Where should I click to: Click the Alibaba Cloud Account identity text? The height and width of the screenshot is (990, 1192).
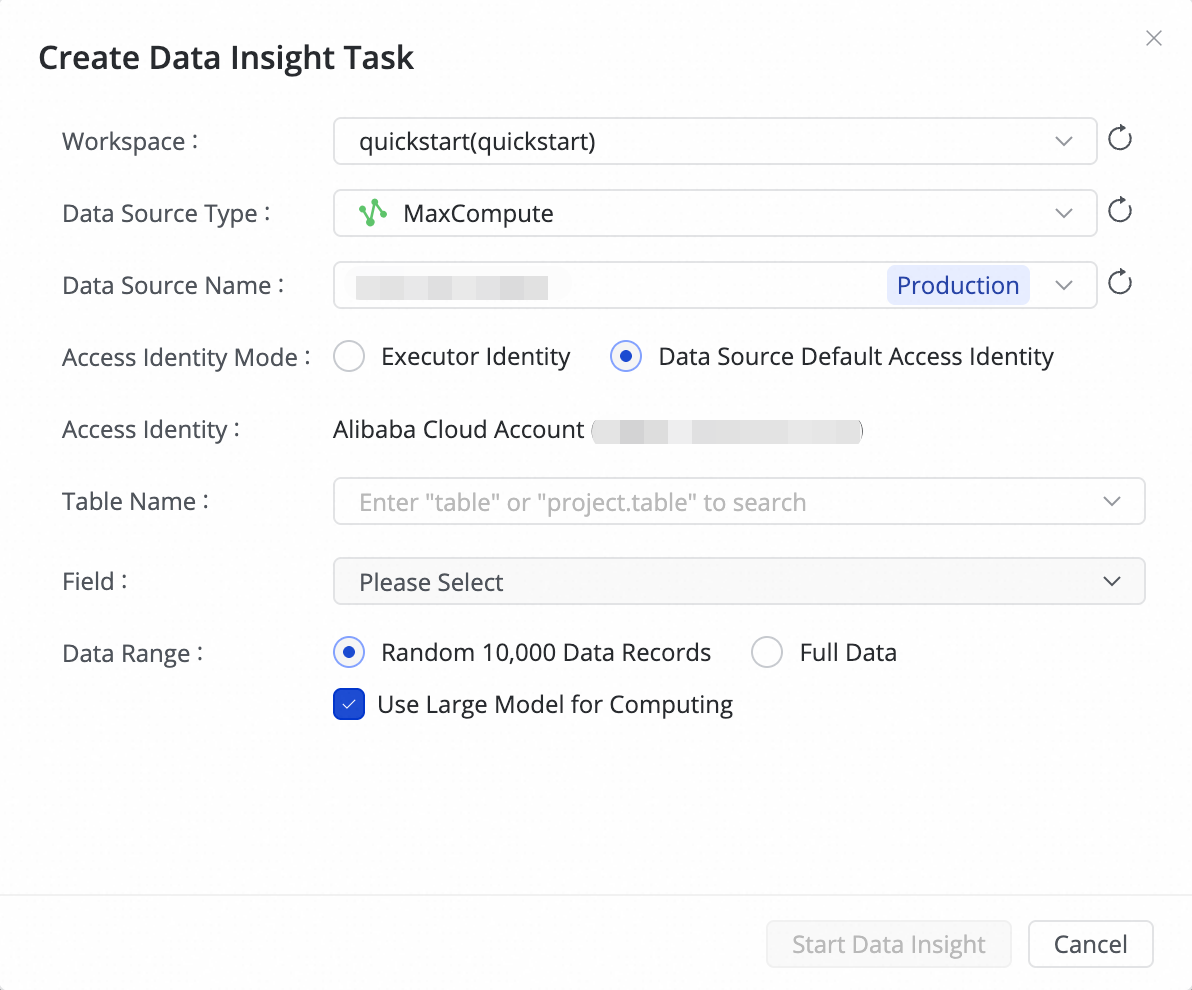pyautogui.click(x=458, y=430)
